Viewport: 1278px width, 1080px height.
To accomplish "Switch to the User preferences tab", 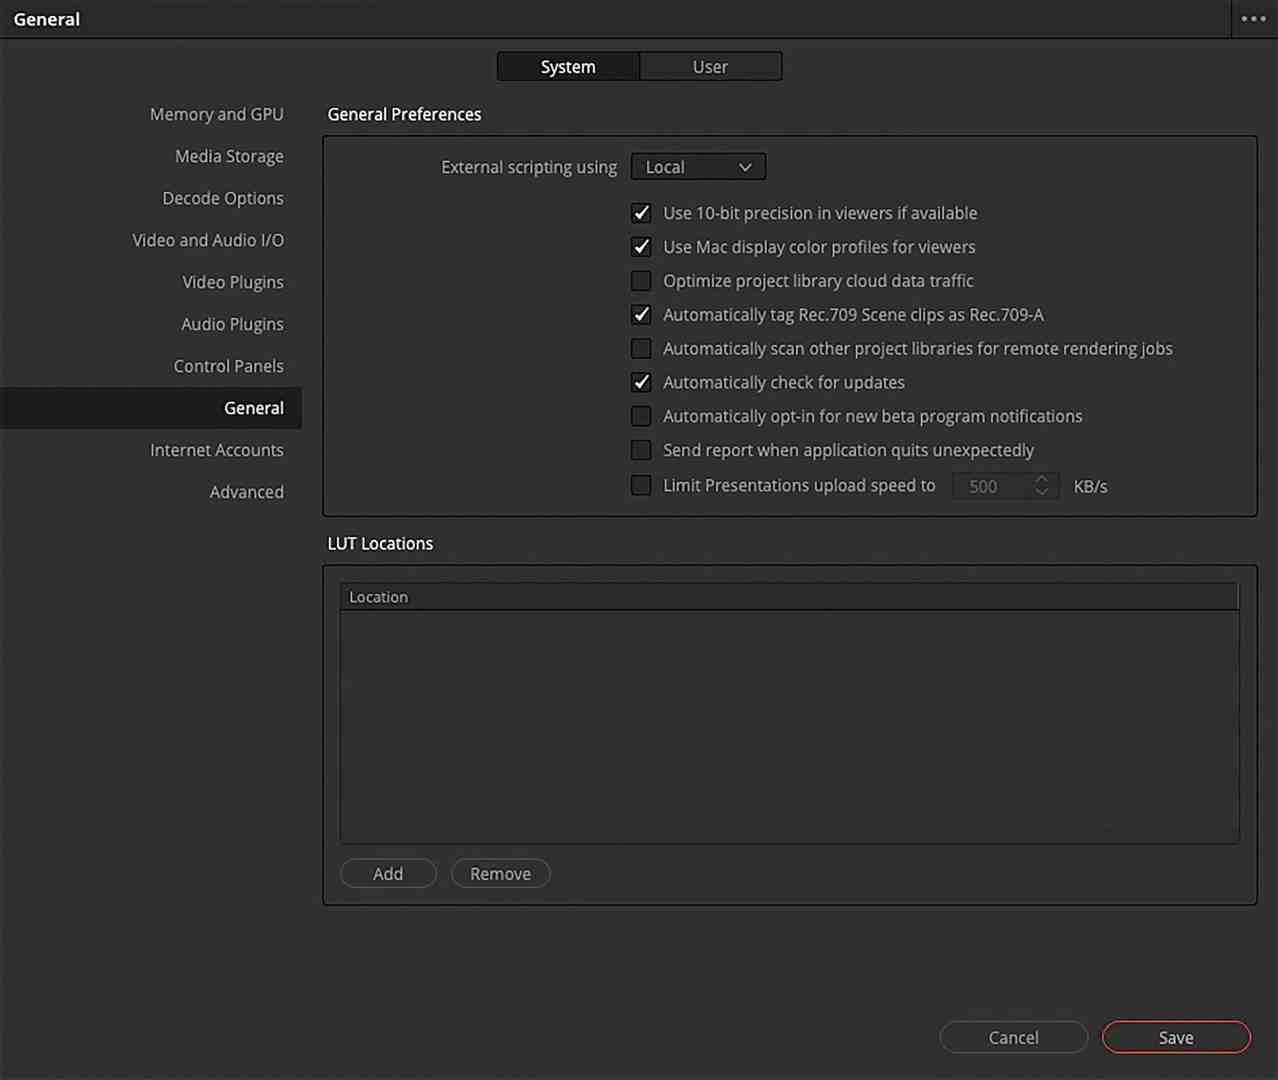I will pos(710,66).
